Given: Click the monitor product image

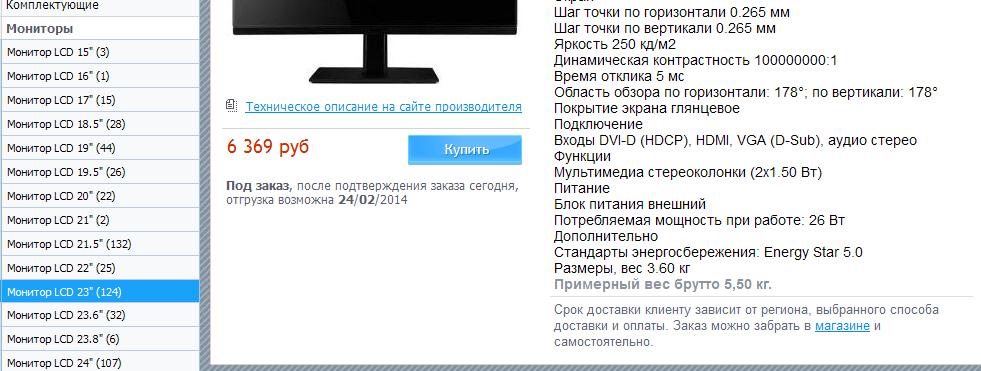Looking at the screenshot, I should pos(374,42).
